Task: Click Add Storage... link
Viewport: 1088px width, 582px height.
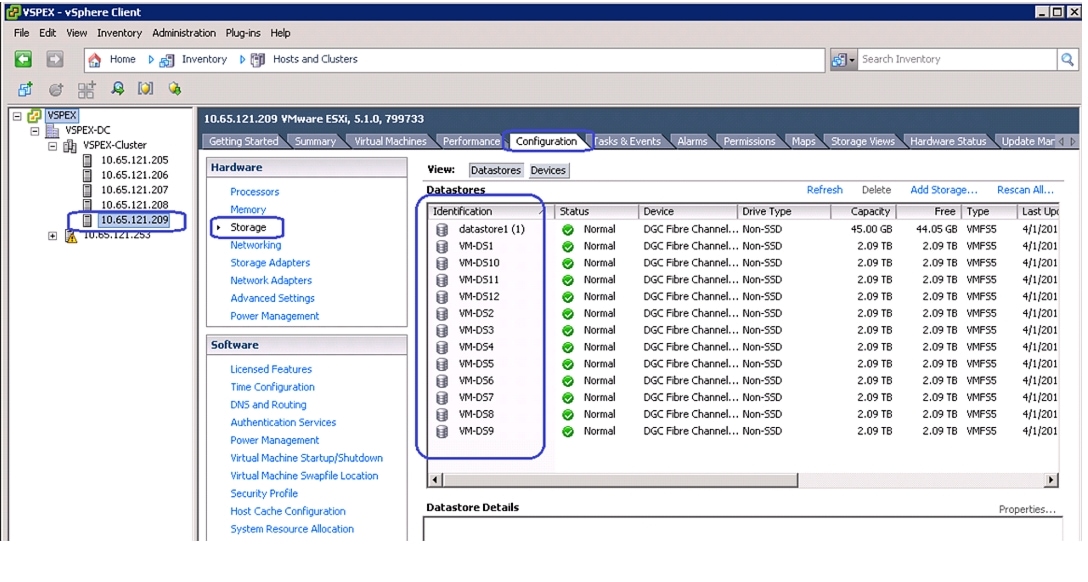Action: [x=944, y=189]
